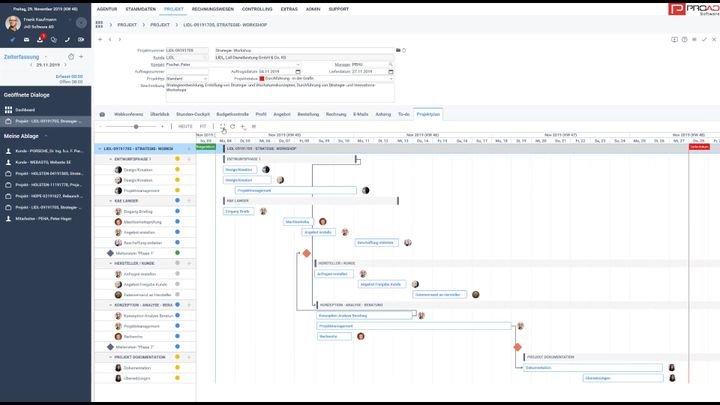Open the app grid icon beside breadcrumb

click(x=100, y=22)
